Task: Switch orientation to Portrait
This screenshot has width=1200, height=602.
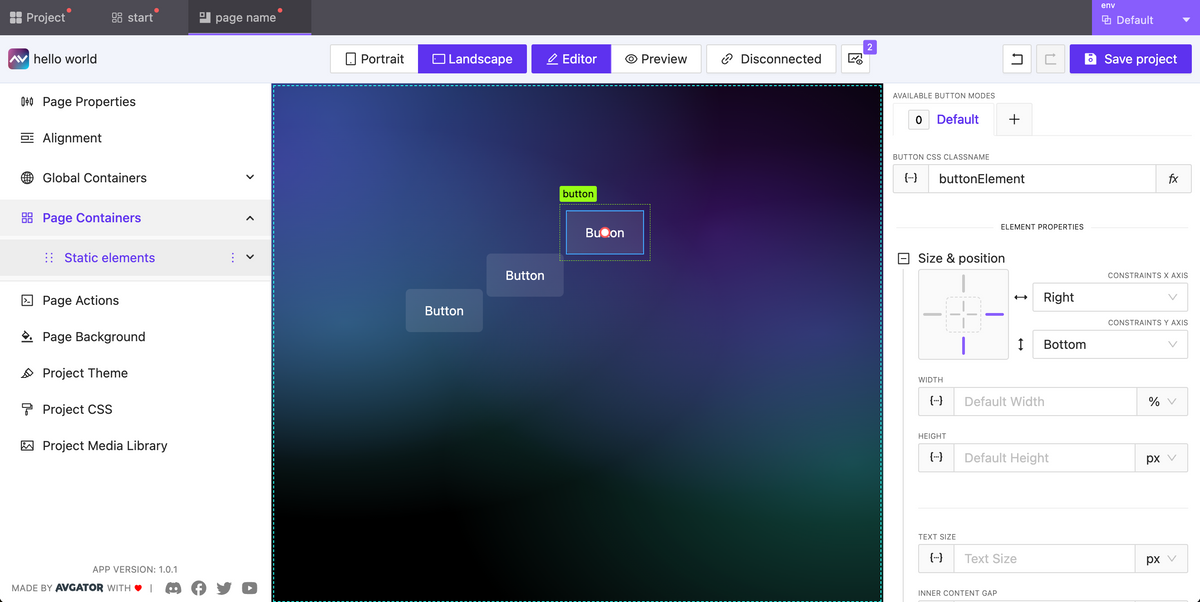Action: [x=373, y=59]
